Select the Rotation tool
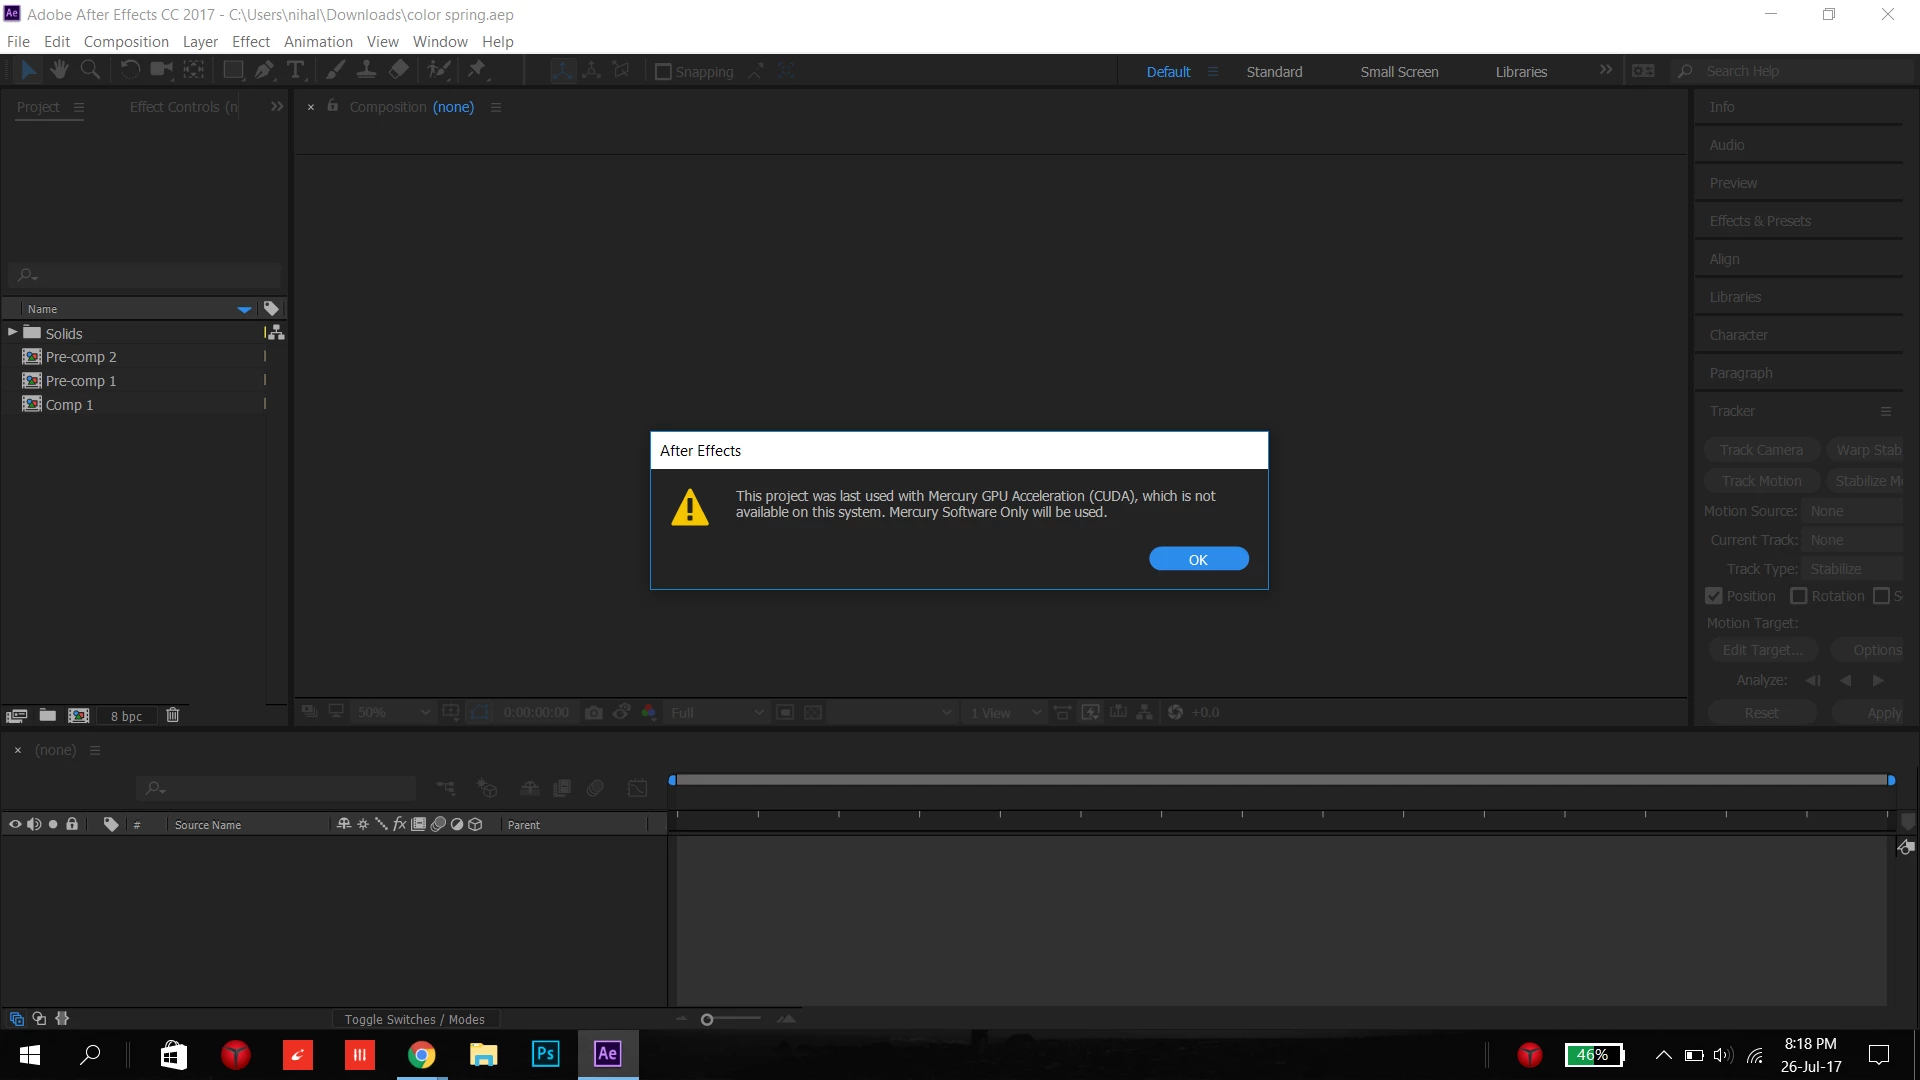 130,70
